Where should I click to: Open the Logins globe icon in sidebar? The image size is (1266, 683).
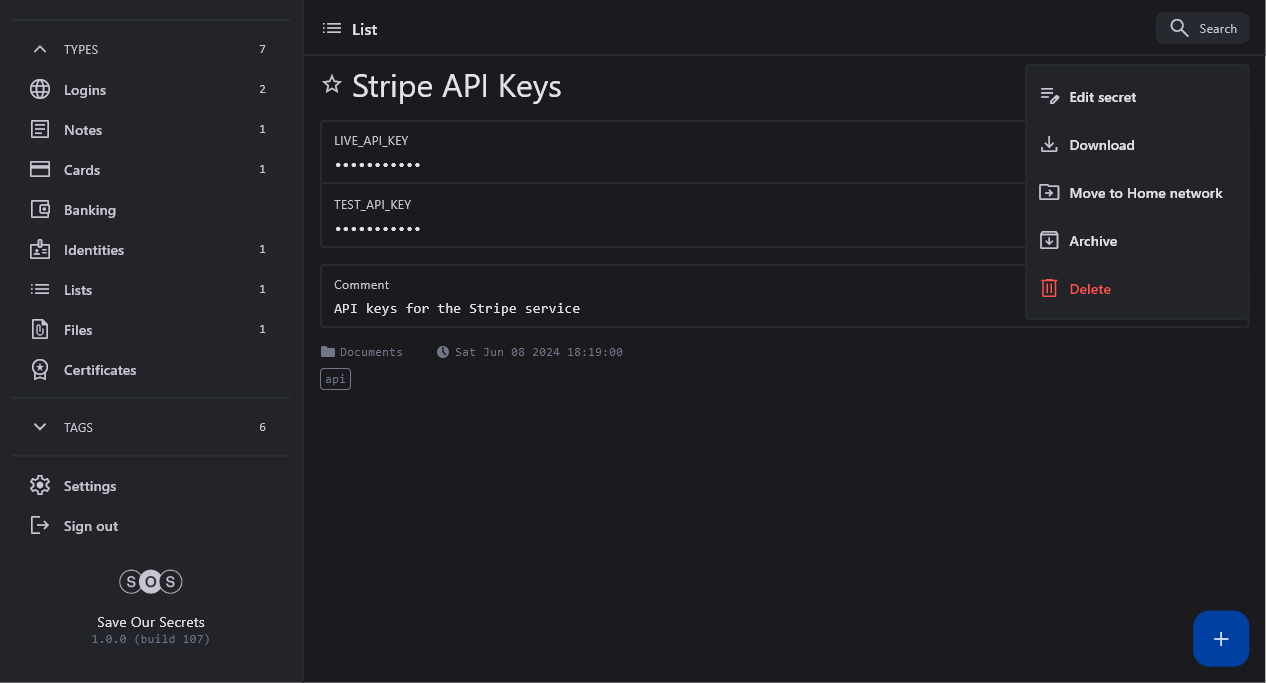click(x=40, y=90)
